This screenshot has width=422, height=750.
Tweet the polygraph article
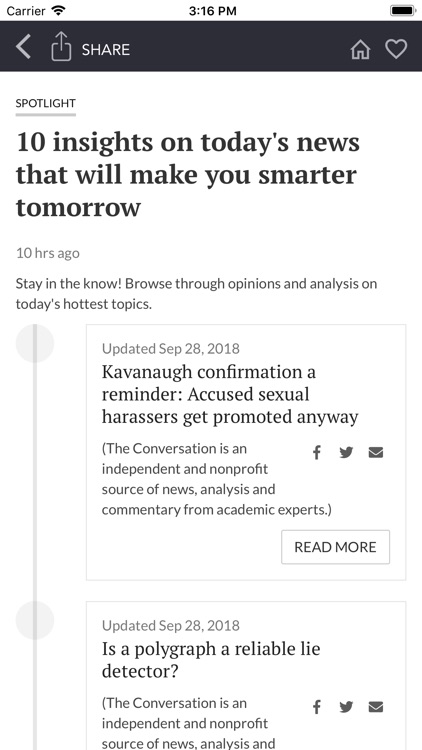pyautogui.click(x=346, y=706)
